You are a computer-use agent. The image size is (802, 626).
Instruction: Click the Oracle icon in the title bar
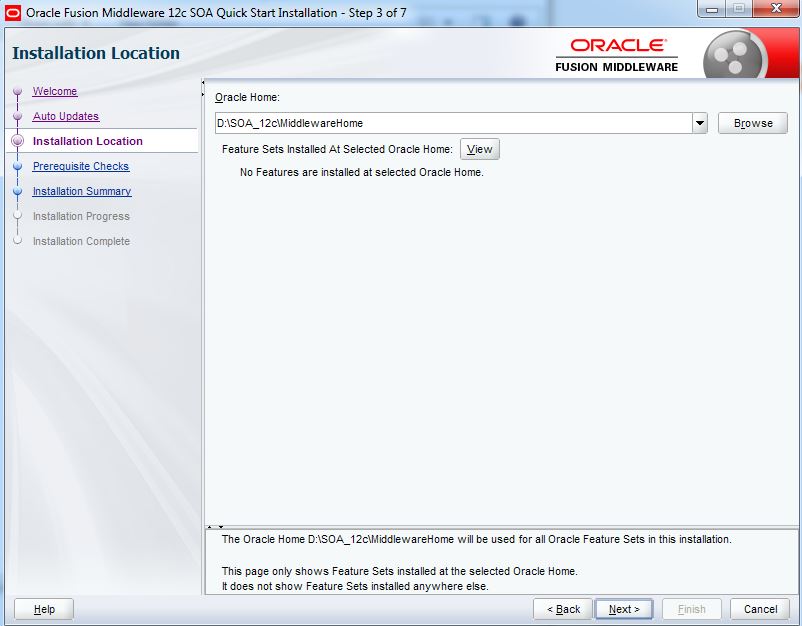(13, 11)
